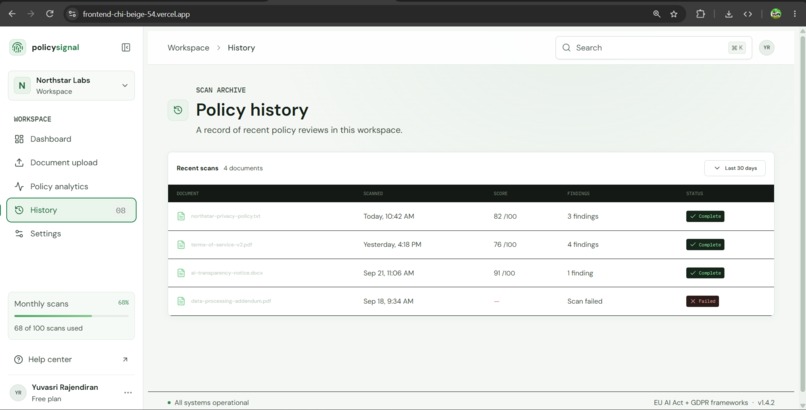Open the browser downloads icon
The image size is (806, 410).
point(728,14)
